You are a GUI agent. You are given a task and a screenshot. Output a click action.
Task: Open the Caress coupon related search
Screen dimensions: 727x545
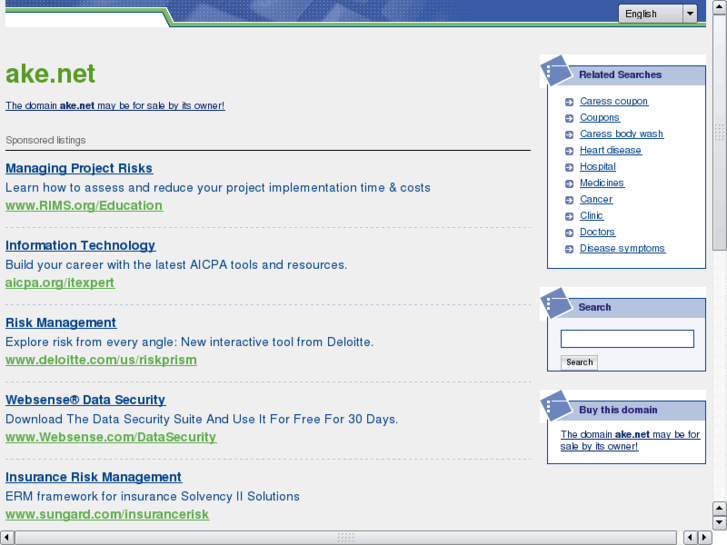(x=614, y=101)
